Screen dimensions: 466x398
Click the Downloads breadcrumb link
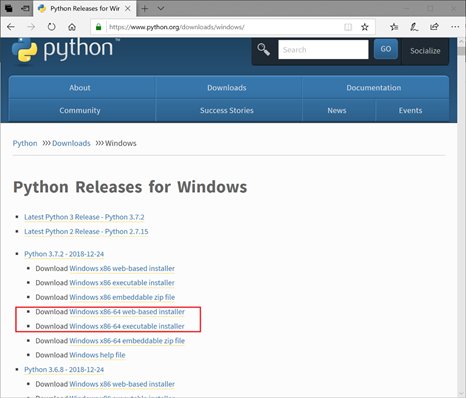[x=71, y=143]
